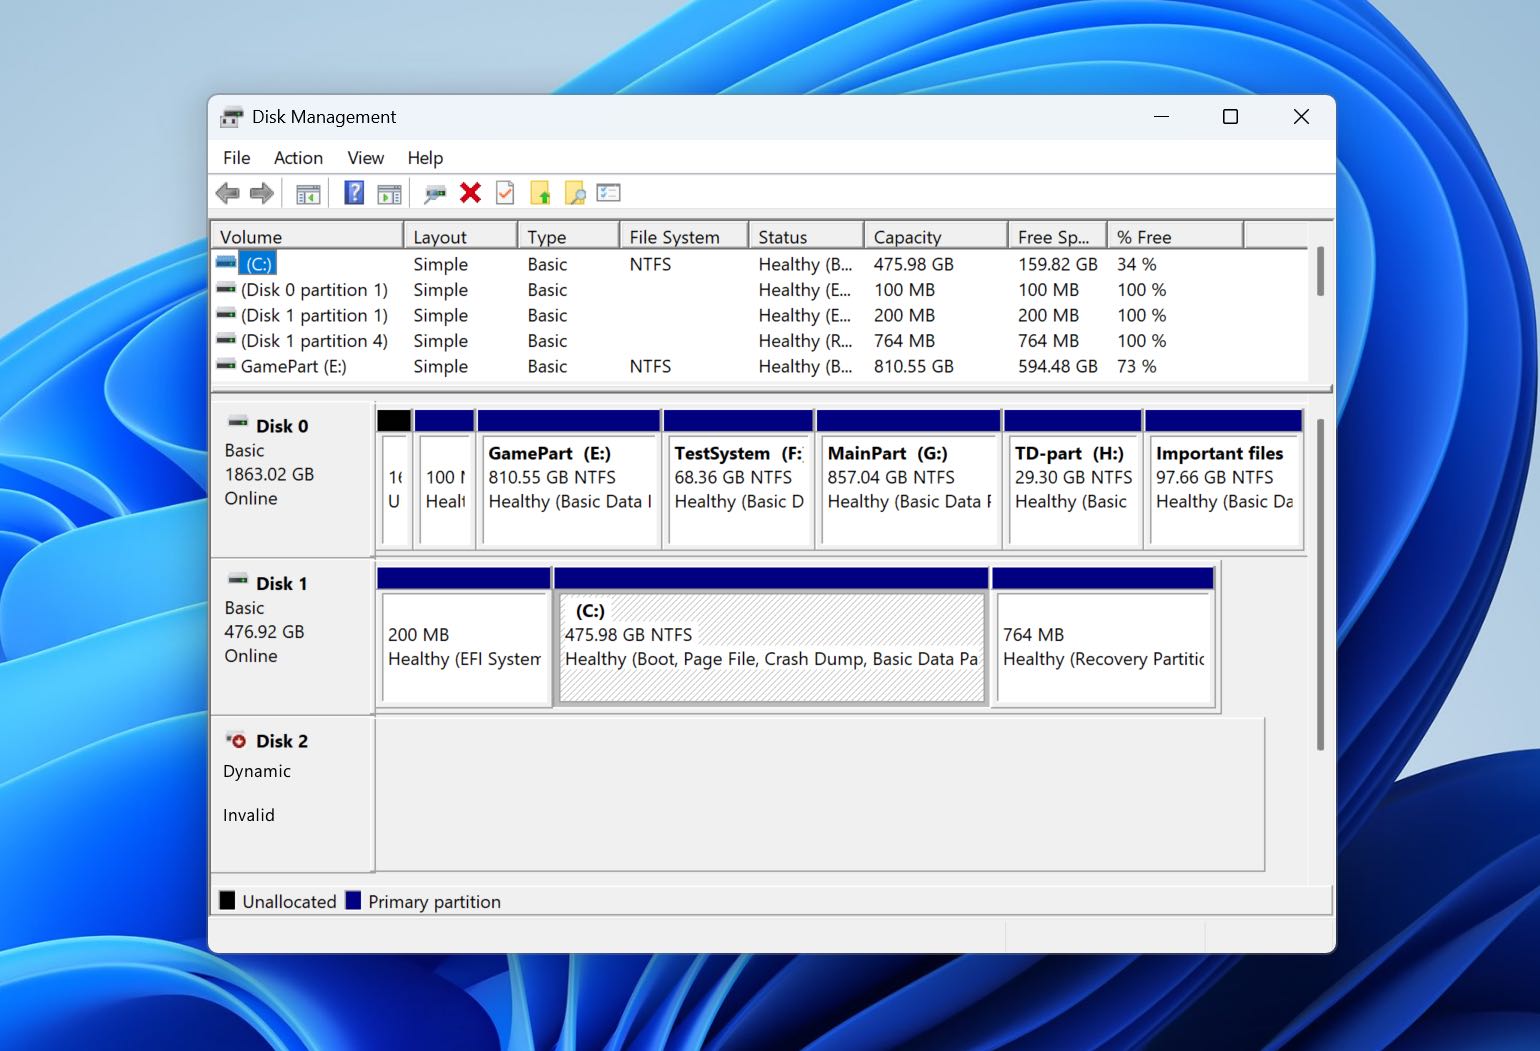
Task: Select the C: partition block on Disk 1
Action: pos(770,646)
